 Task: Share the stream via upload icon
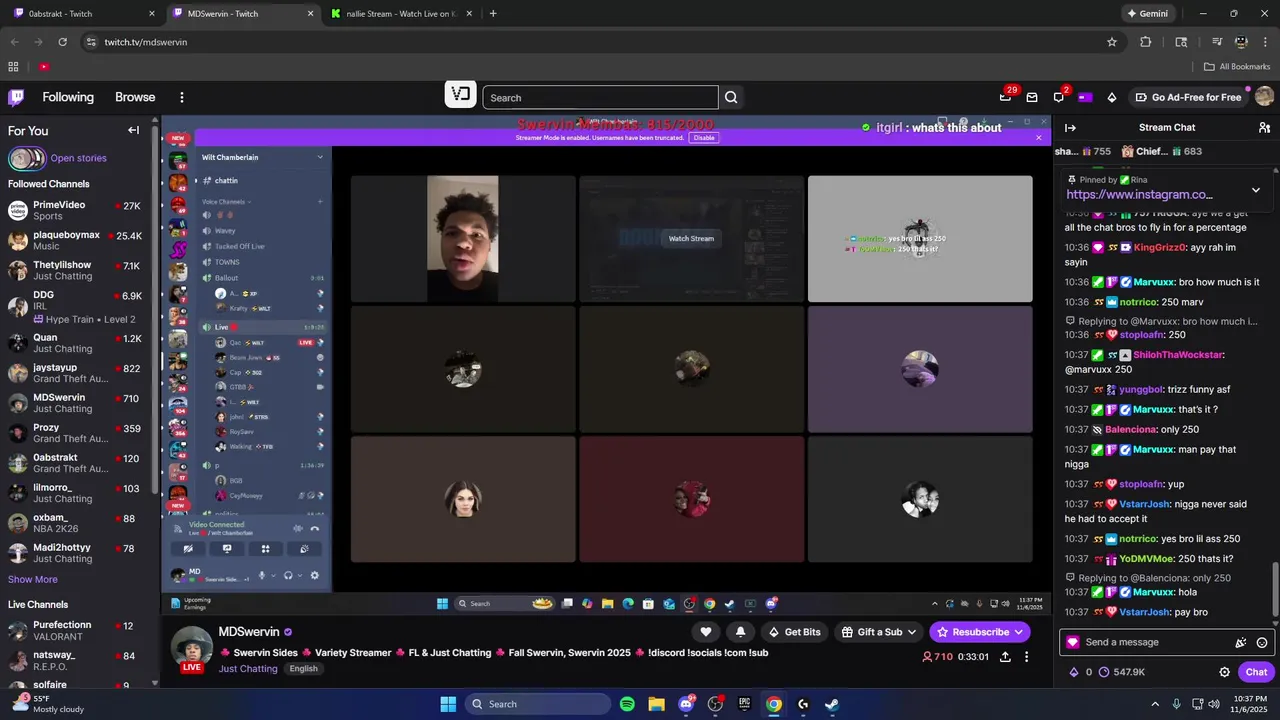(x=1005, y=657)
